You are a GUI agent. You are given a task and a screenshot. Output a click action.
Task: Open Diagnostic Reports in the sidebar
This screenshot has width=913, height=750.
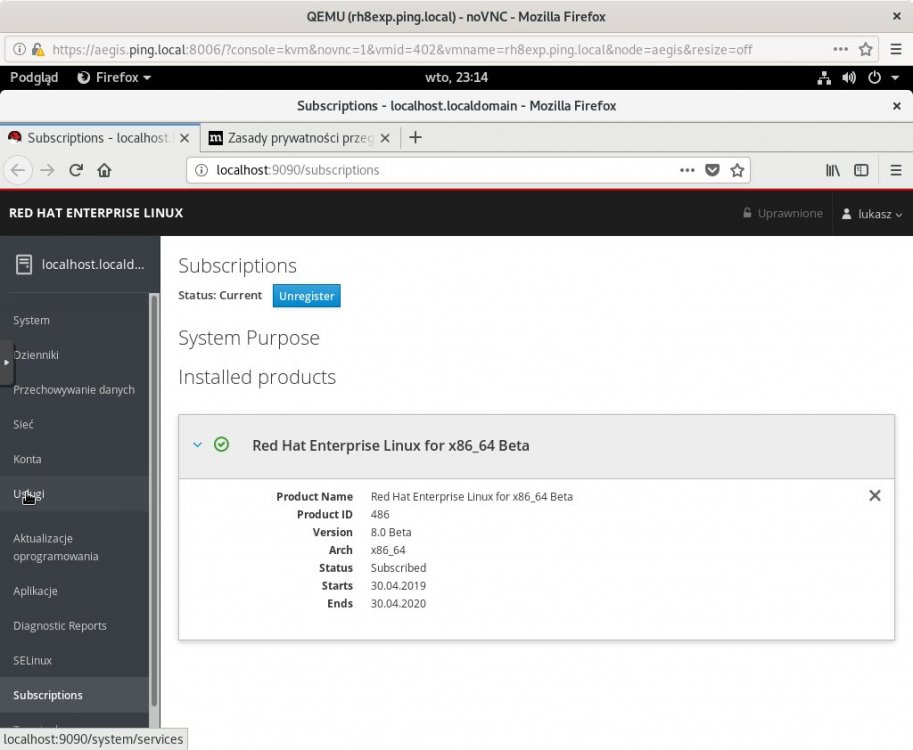60,626
